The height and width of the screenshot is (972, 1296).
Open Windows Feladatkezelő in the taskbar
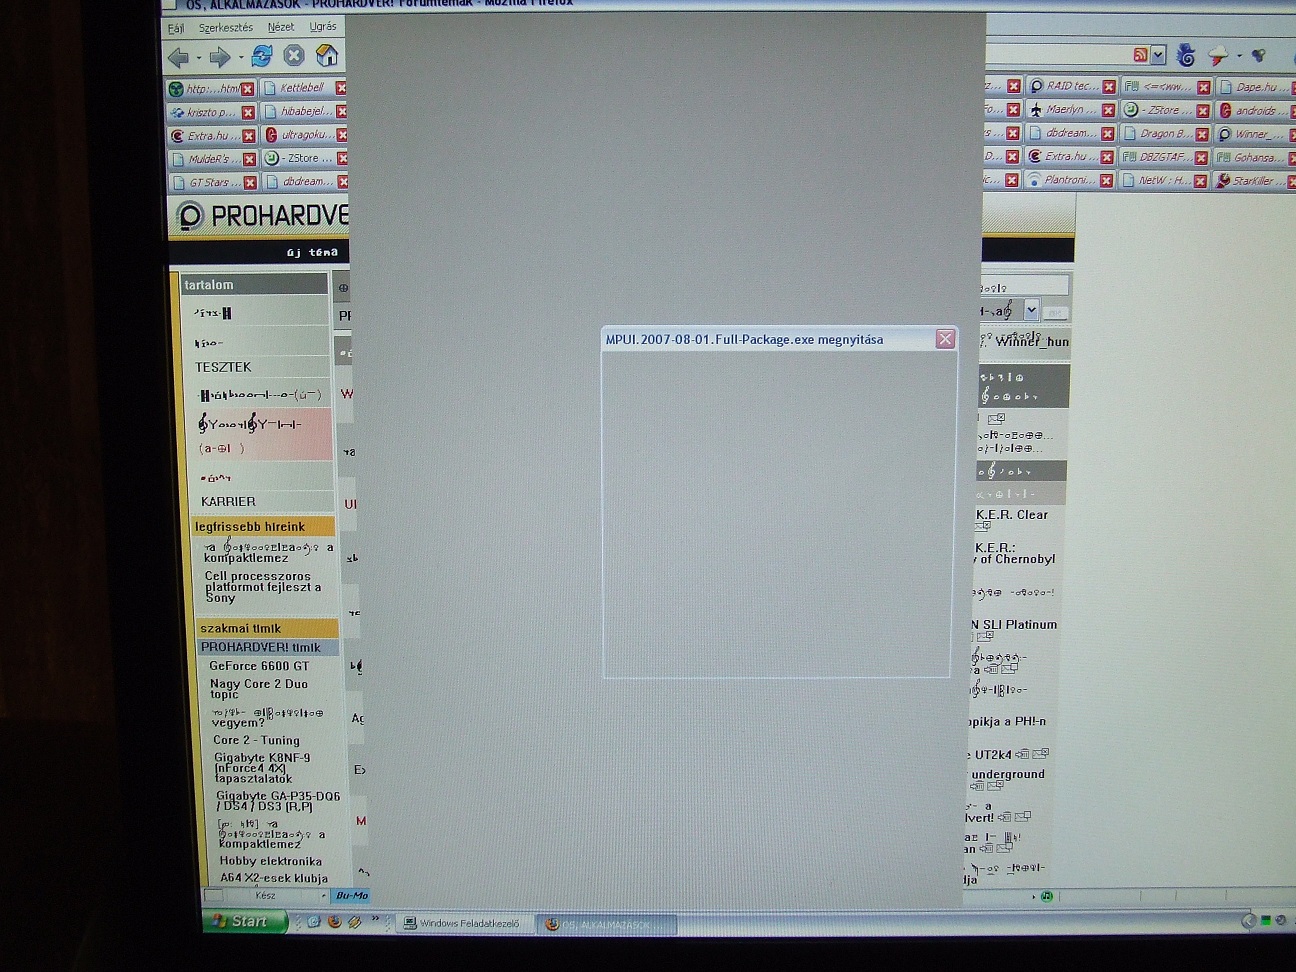click(x=464, y=924)
